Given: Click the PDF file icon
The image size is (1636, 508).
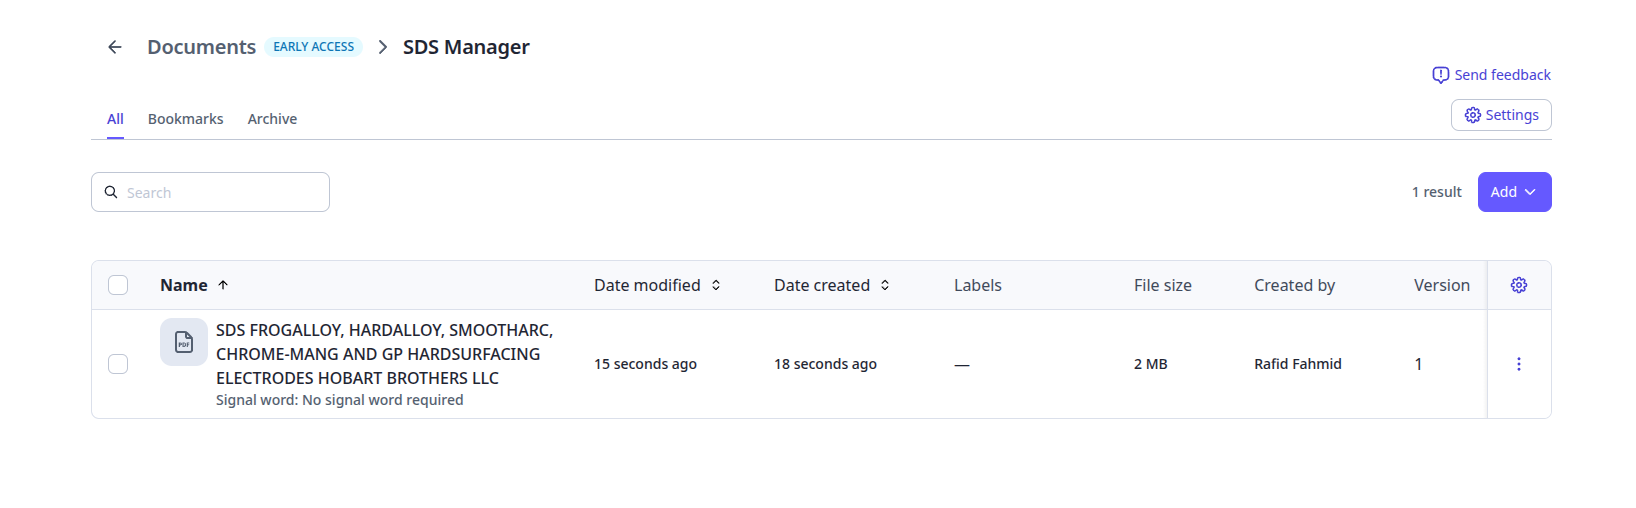Looking at the screenshot, I should pos(184,342).
